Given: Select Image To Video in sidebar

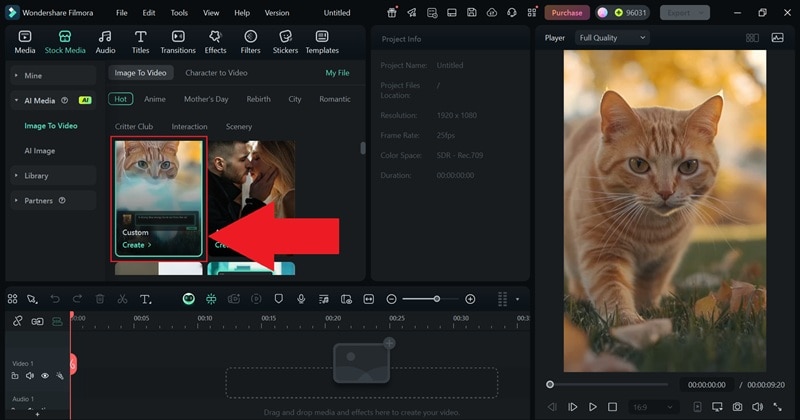Looking at the screenshot, I should coord(51,126).
